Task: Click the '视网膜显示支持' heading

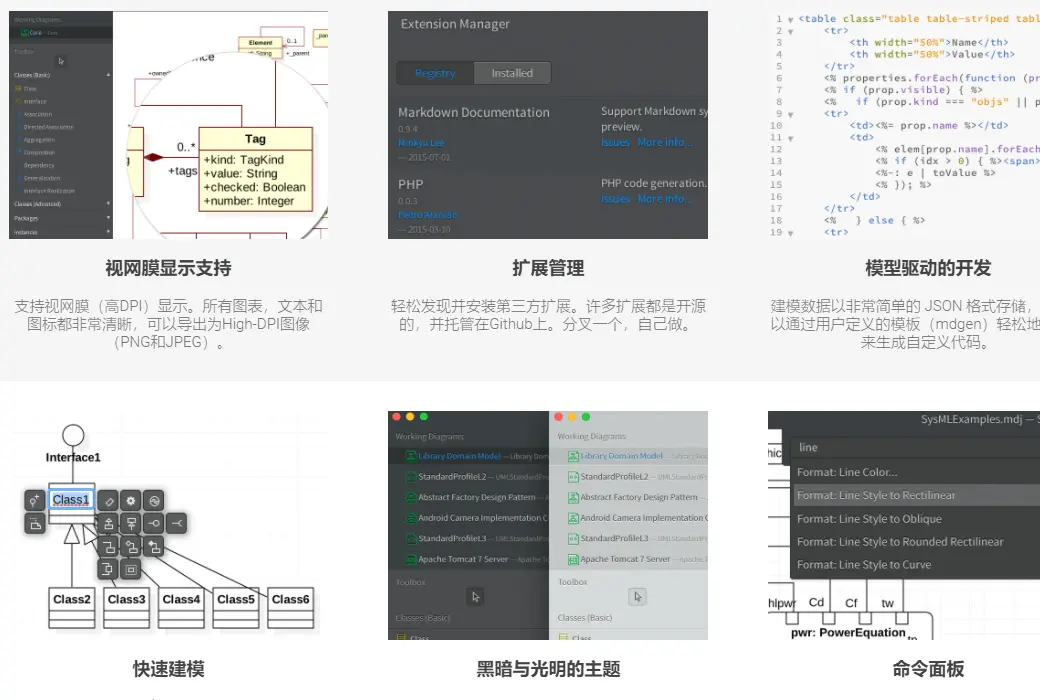Action: (168, 268)
